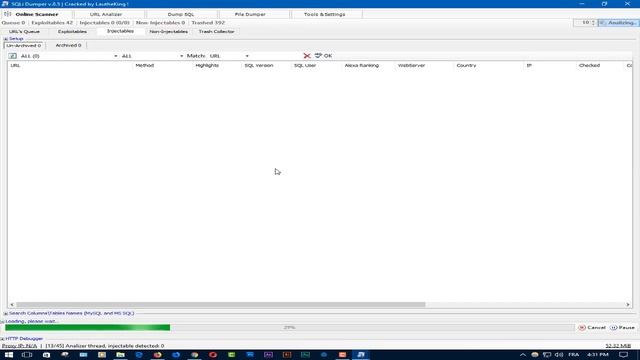
Task: Open the Dump SQL tab
Action: click(x=181, y=14)
